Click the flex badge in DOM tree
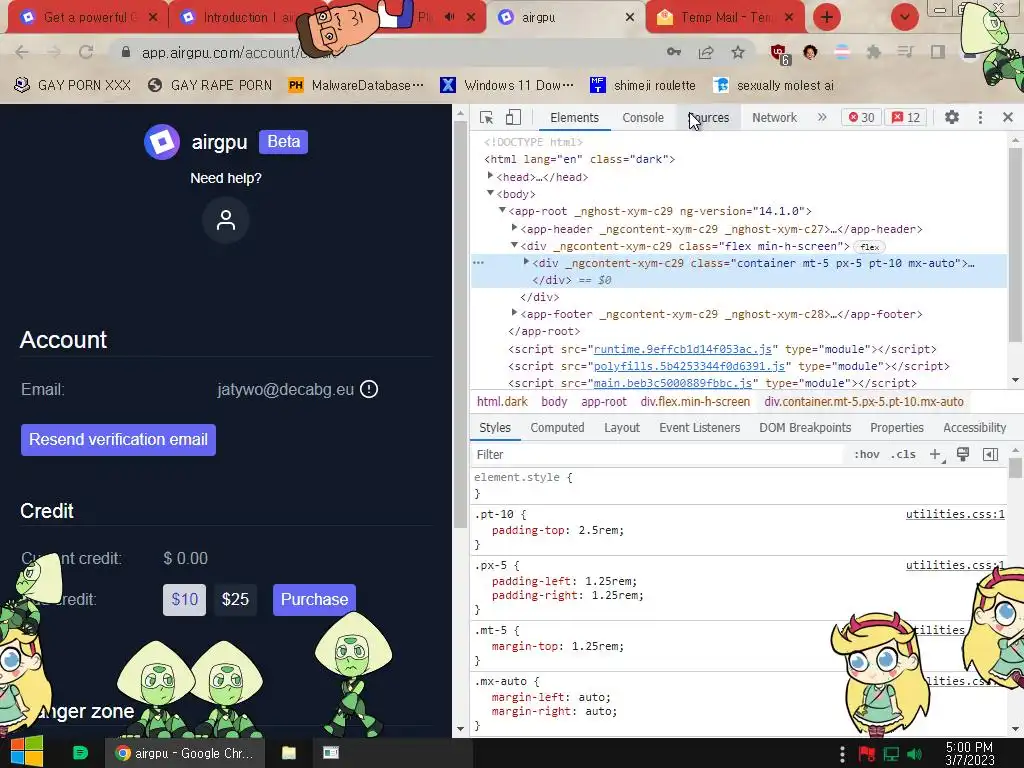Image resolution: width=1024 pixels, height=768 pixels. click(869, 247)
